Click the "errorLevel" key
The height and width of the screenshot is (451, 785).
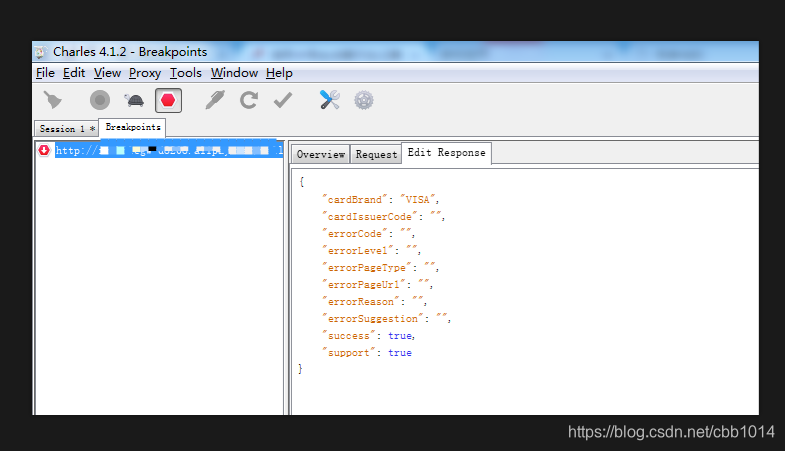tap(358, 251)
